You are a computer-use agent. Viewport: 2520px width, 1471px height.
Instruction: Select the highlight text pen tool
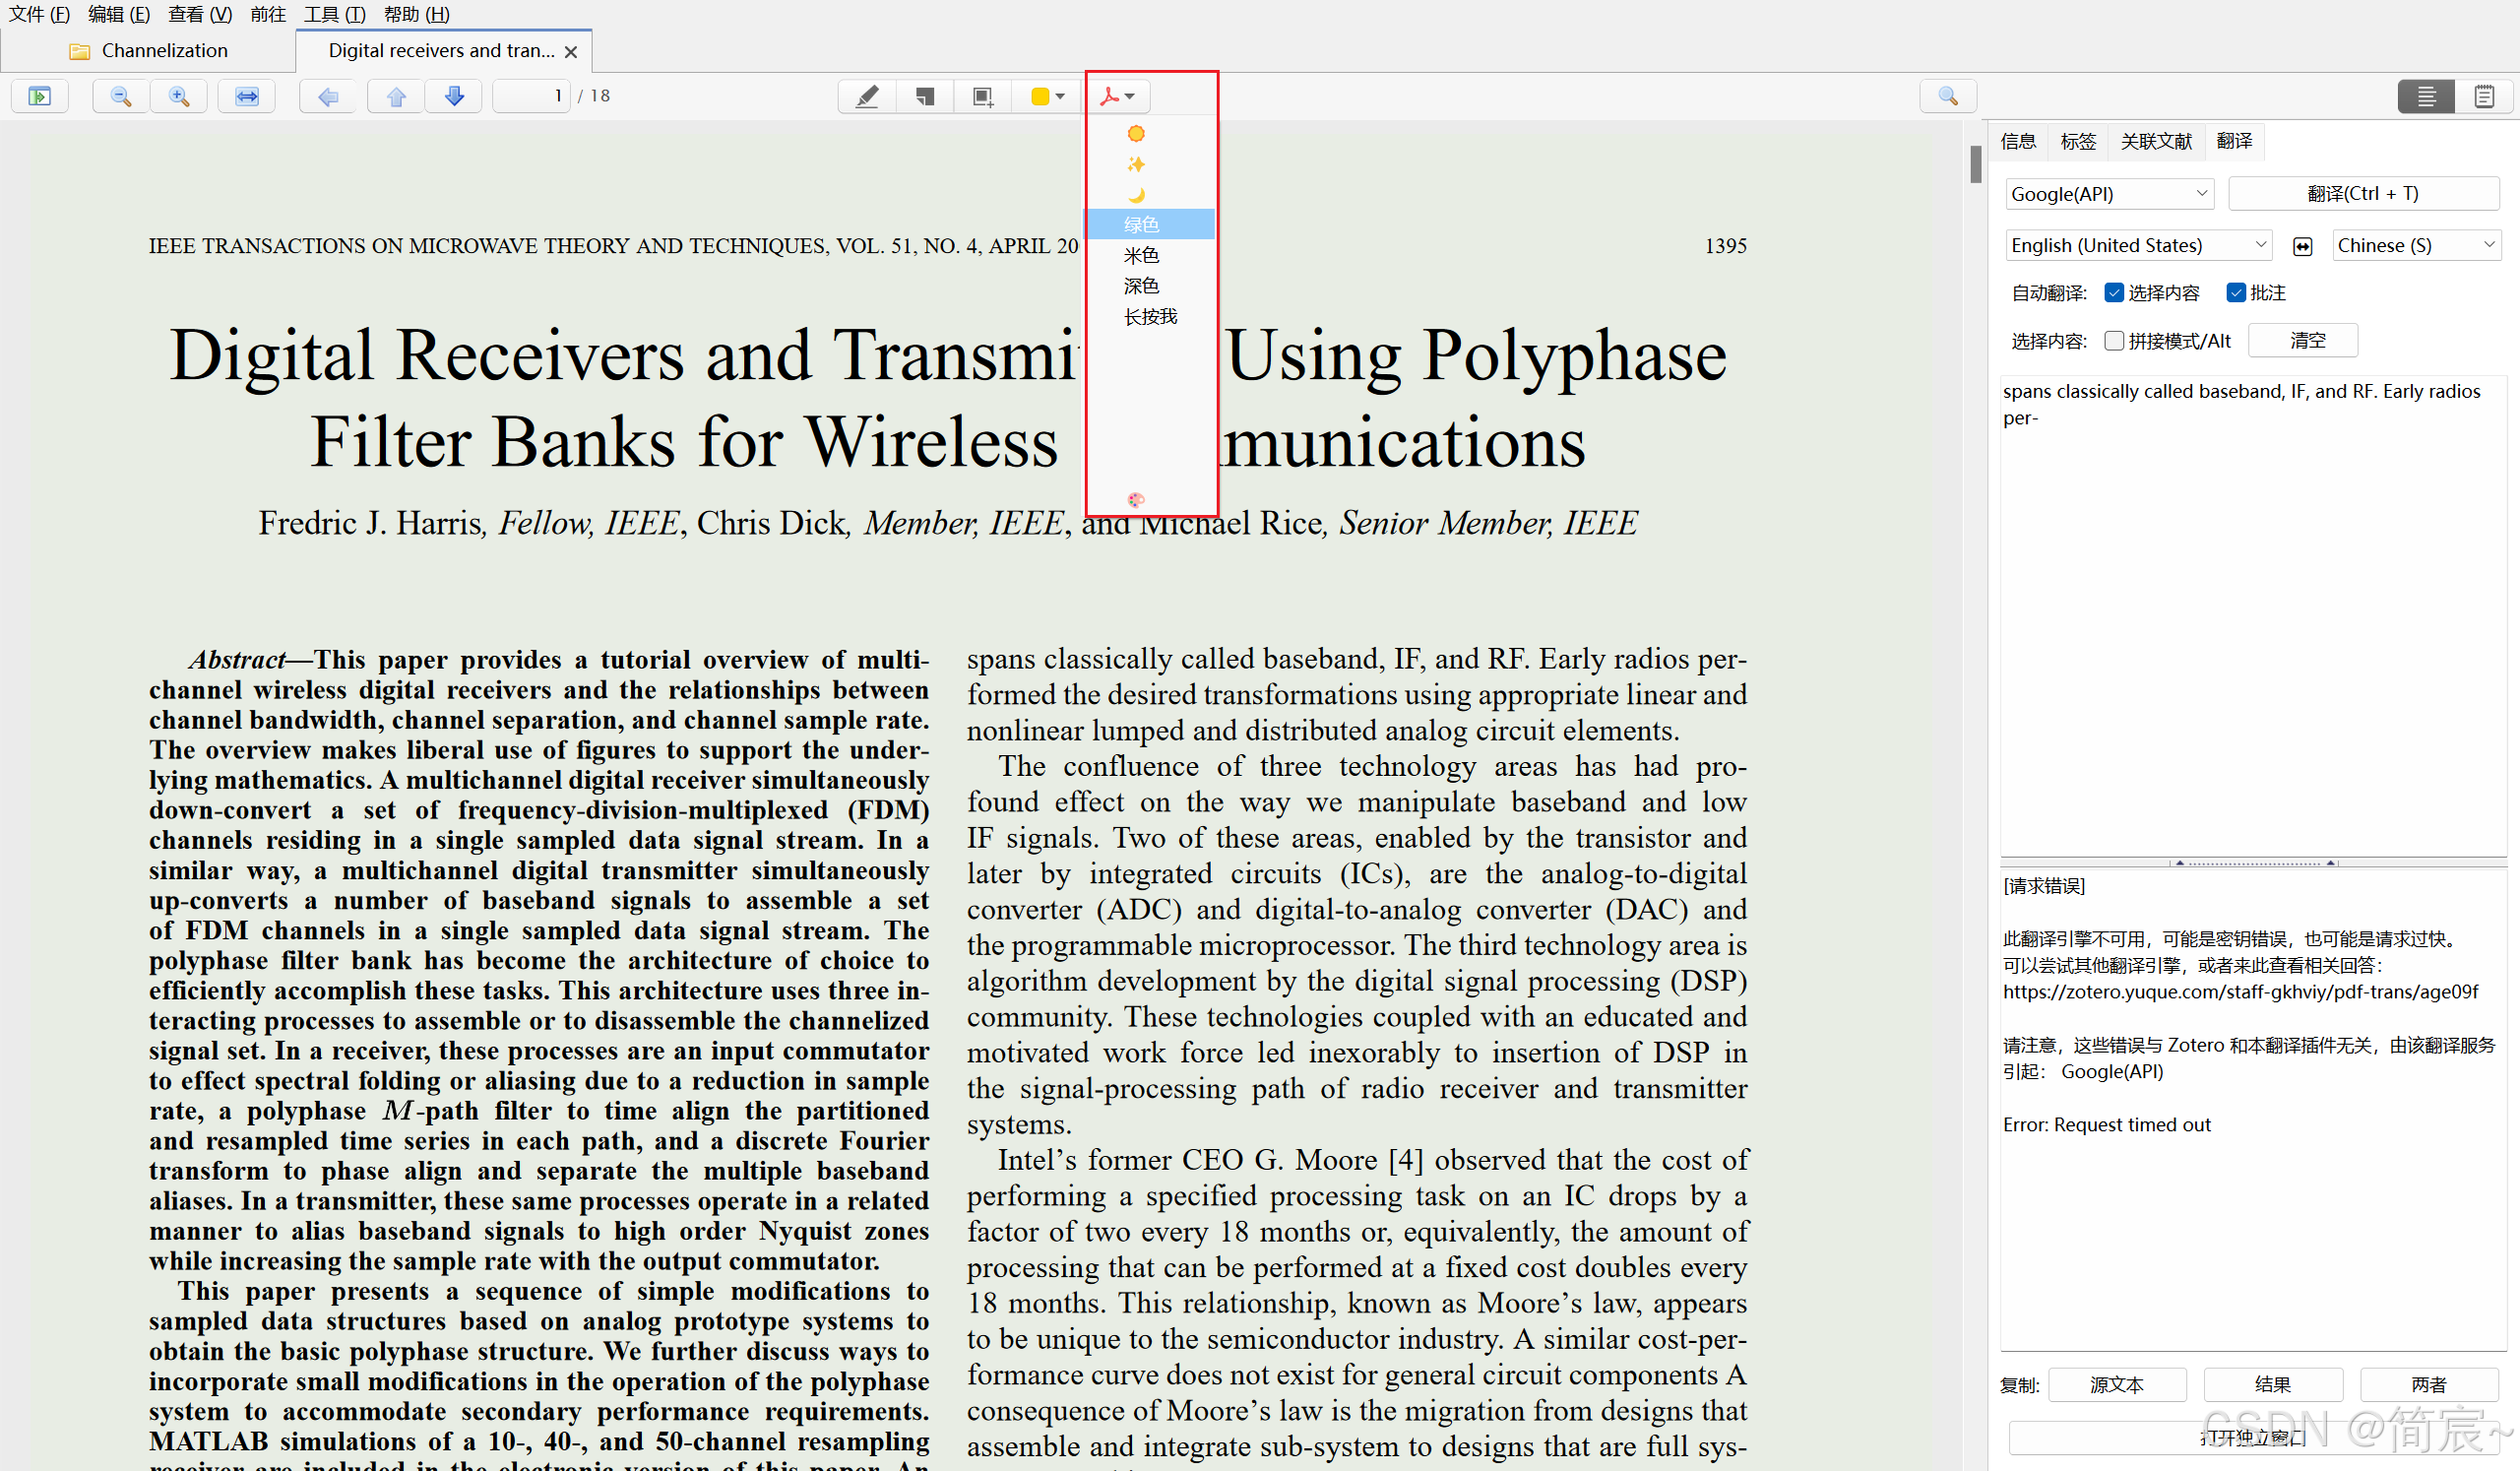tap(866, 96)
